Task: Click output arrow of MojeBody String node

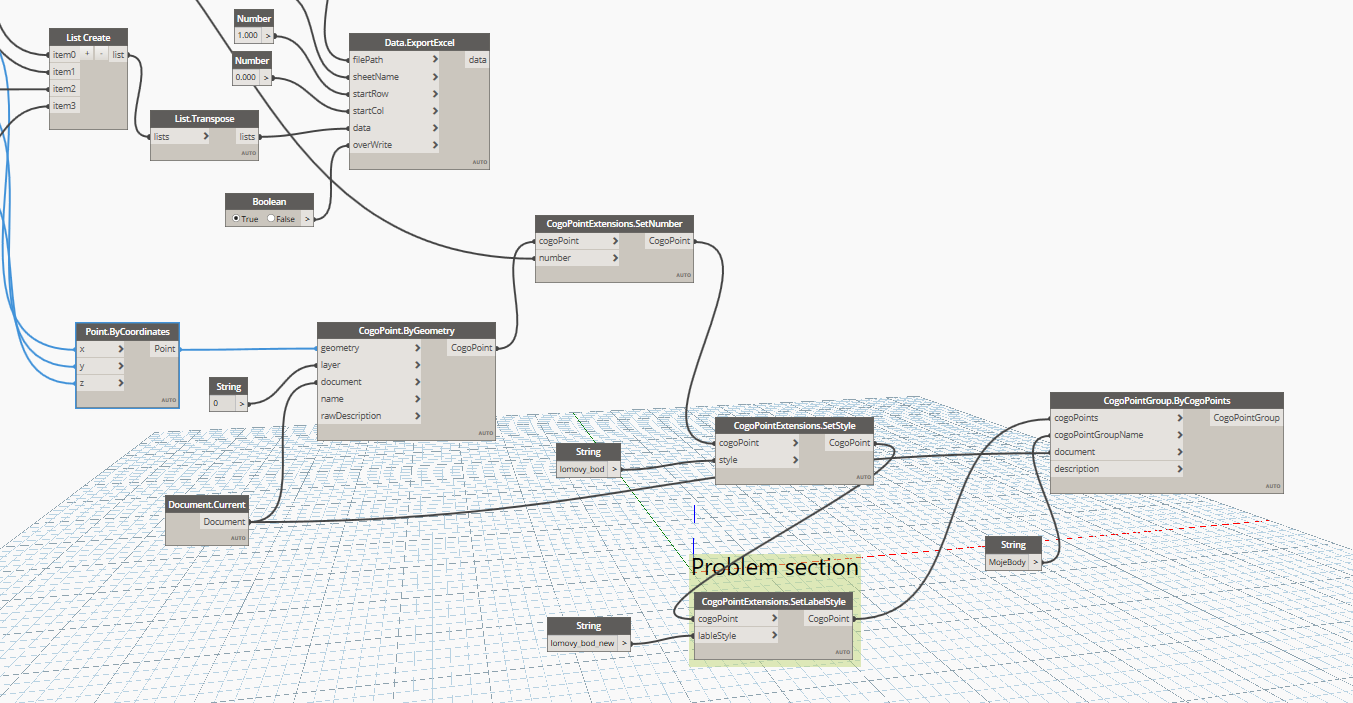Action: 1036,562
